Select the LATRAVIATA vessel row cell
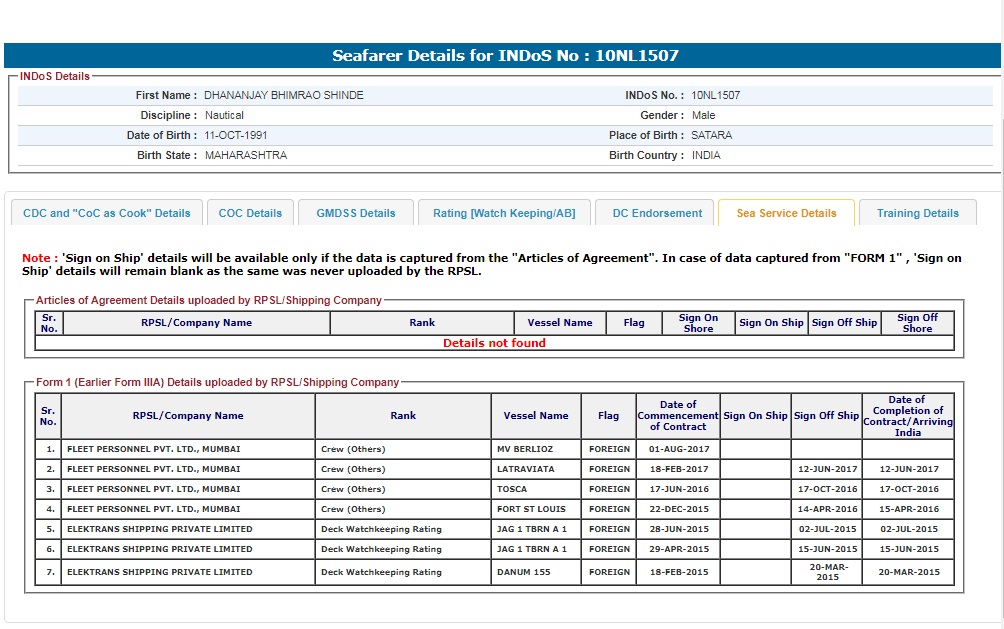Viewport: 1004px width, 629px height. (x=526, y=469)
